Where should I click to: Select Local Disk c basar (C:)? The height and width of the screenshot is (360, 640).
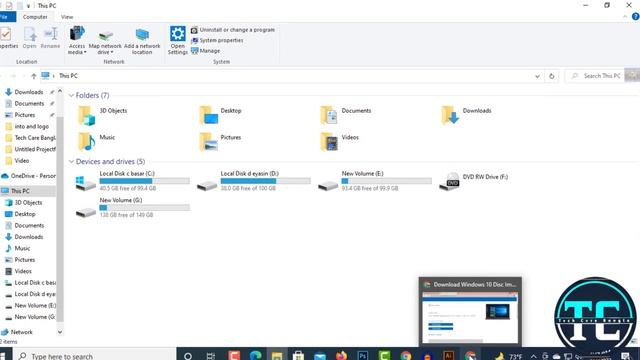point(133,181)
